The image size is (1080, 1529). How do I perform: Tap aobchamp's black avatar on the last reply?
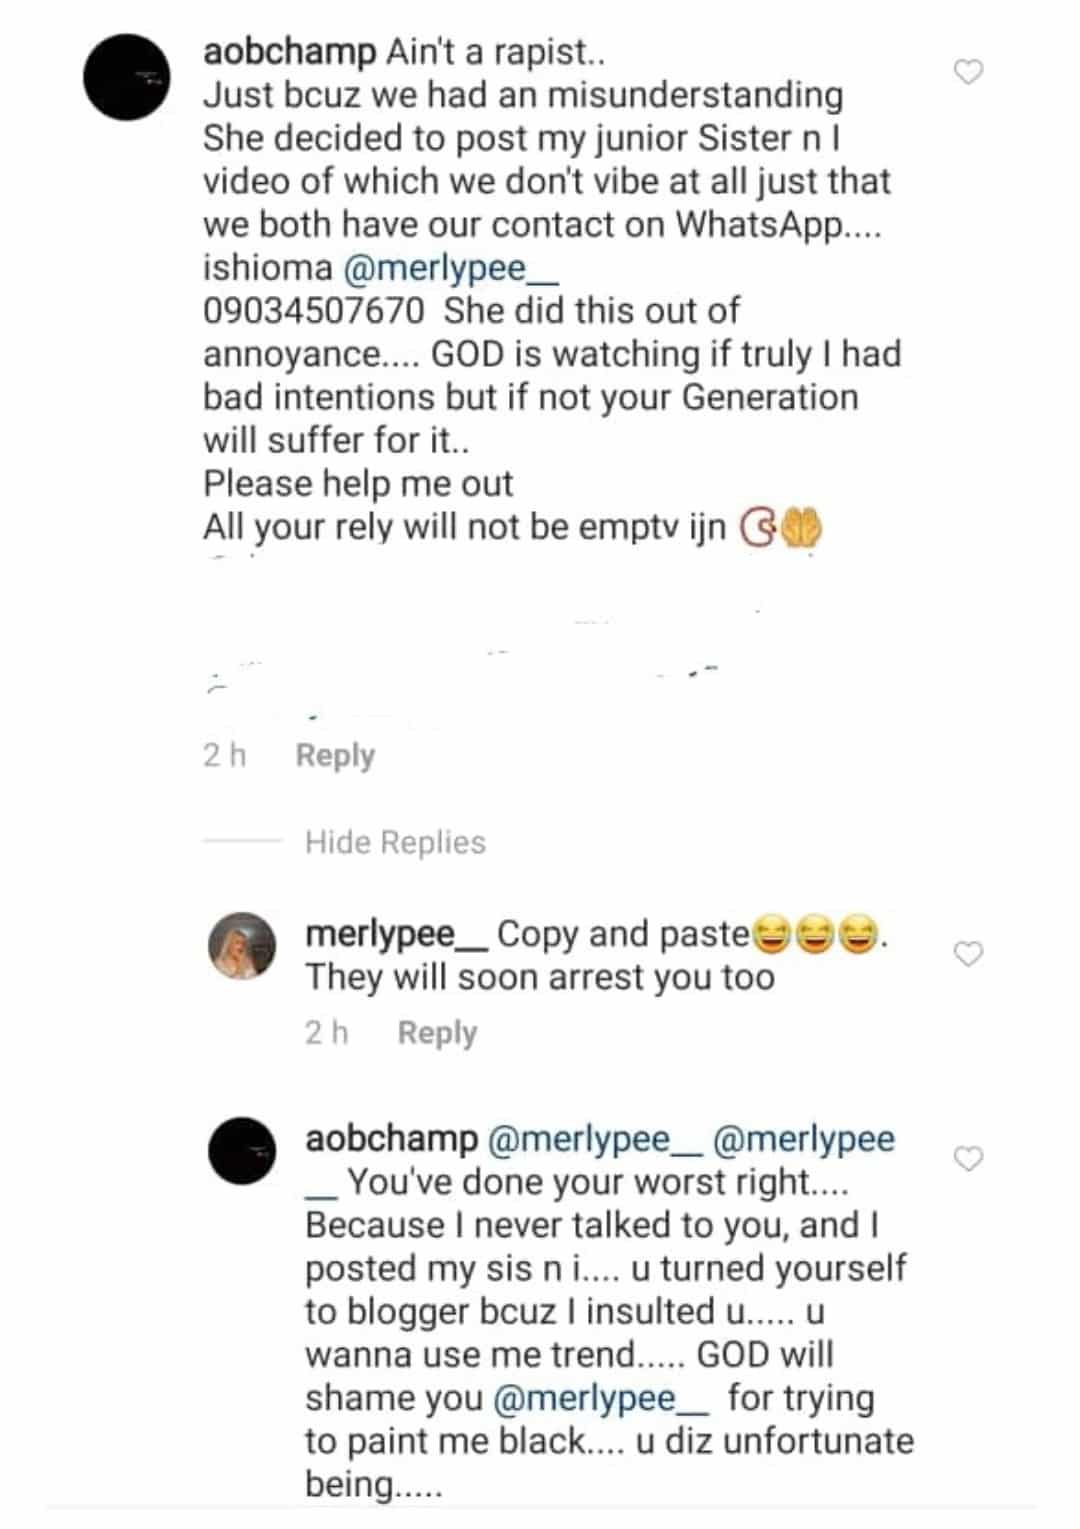pos(241,1150)
